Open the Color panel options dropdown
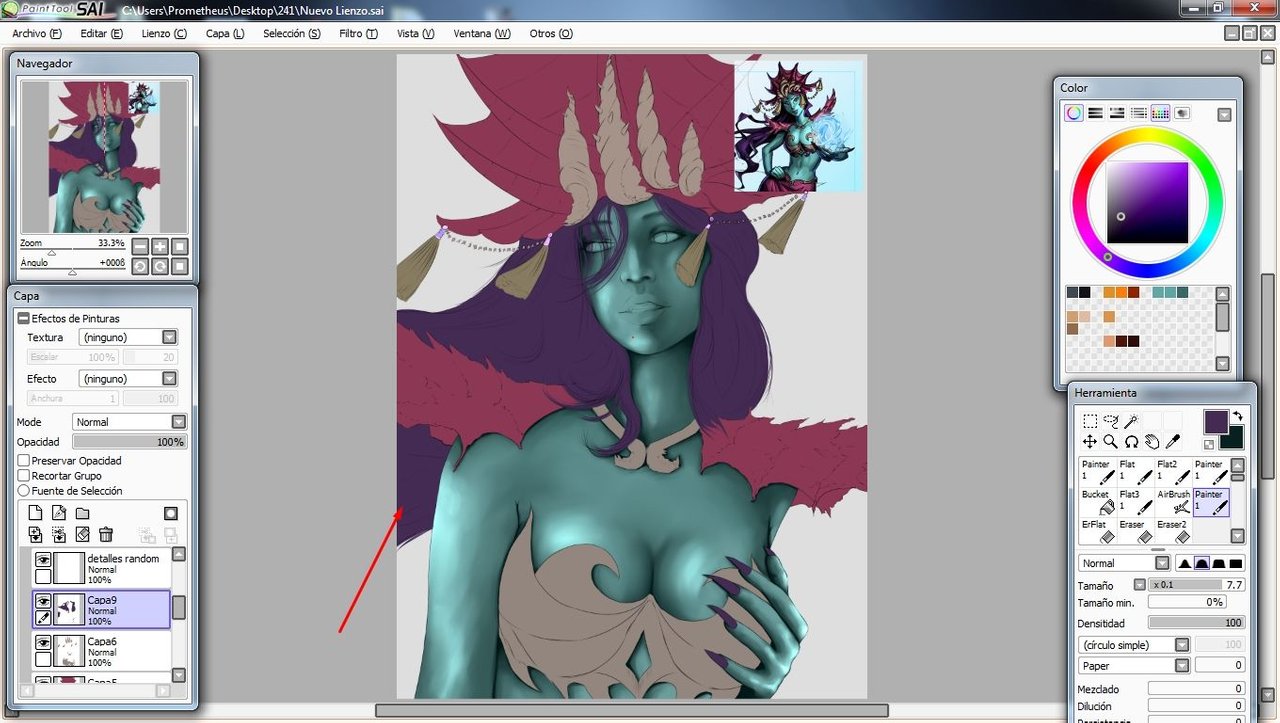Screen dimensions: 1280x723 coord(1224,115)
